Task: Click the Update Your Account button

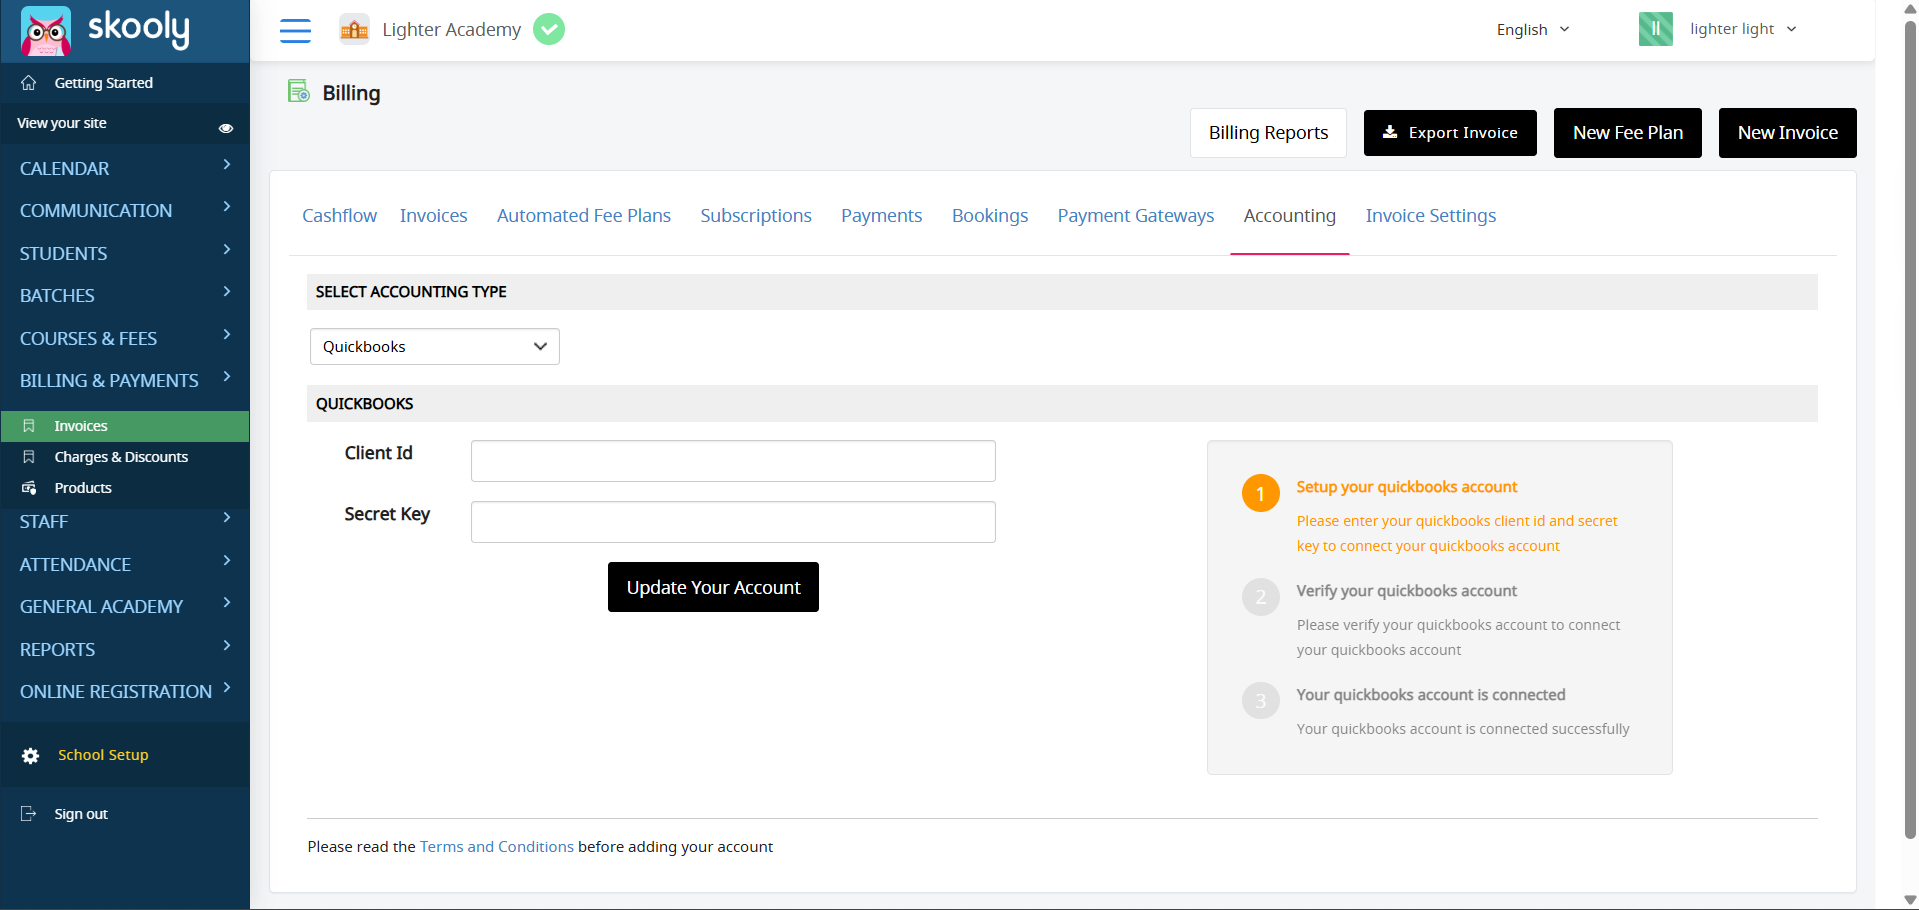Action: 713,587
